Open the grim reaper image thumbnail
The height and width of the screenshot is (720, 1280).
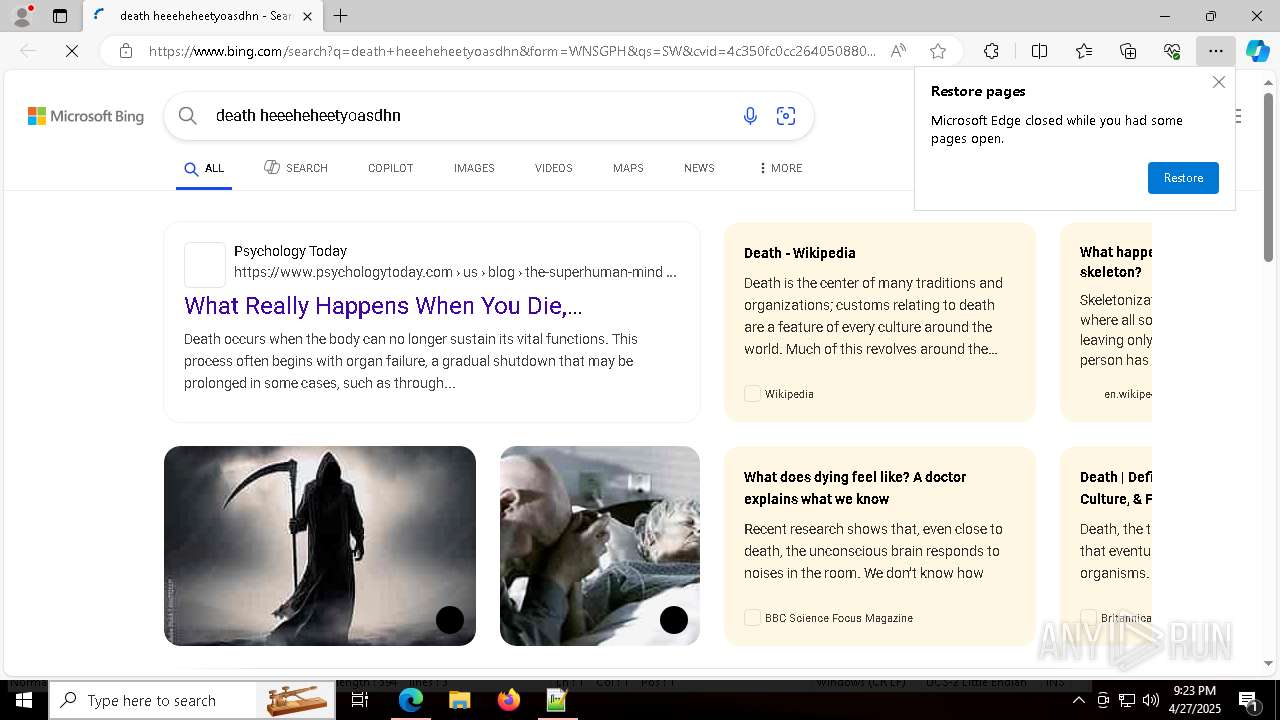point(320,546)
